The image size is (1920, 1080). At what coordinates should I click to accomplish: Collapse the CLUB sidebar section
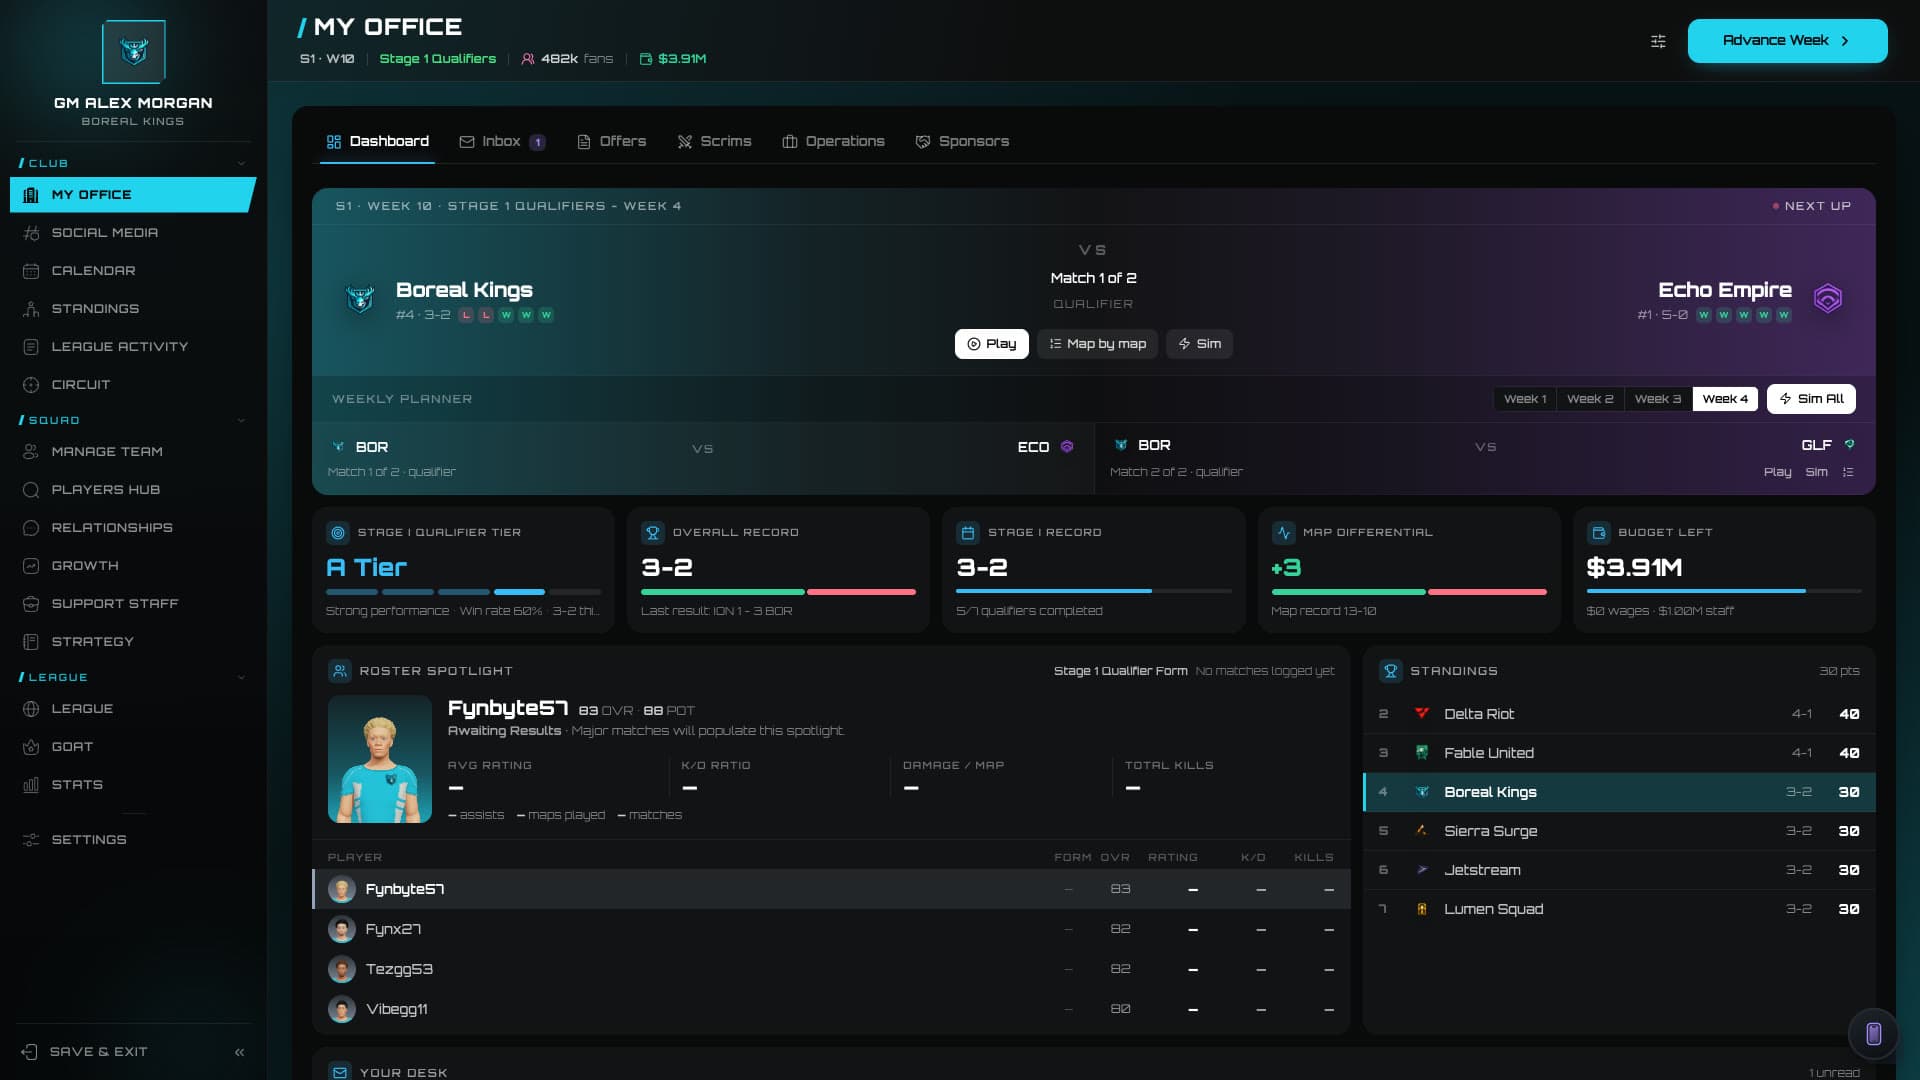pyautogui.click(x=241, y=164)
